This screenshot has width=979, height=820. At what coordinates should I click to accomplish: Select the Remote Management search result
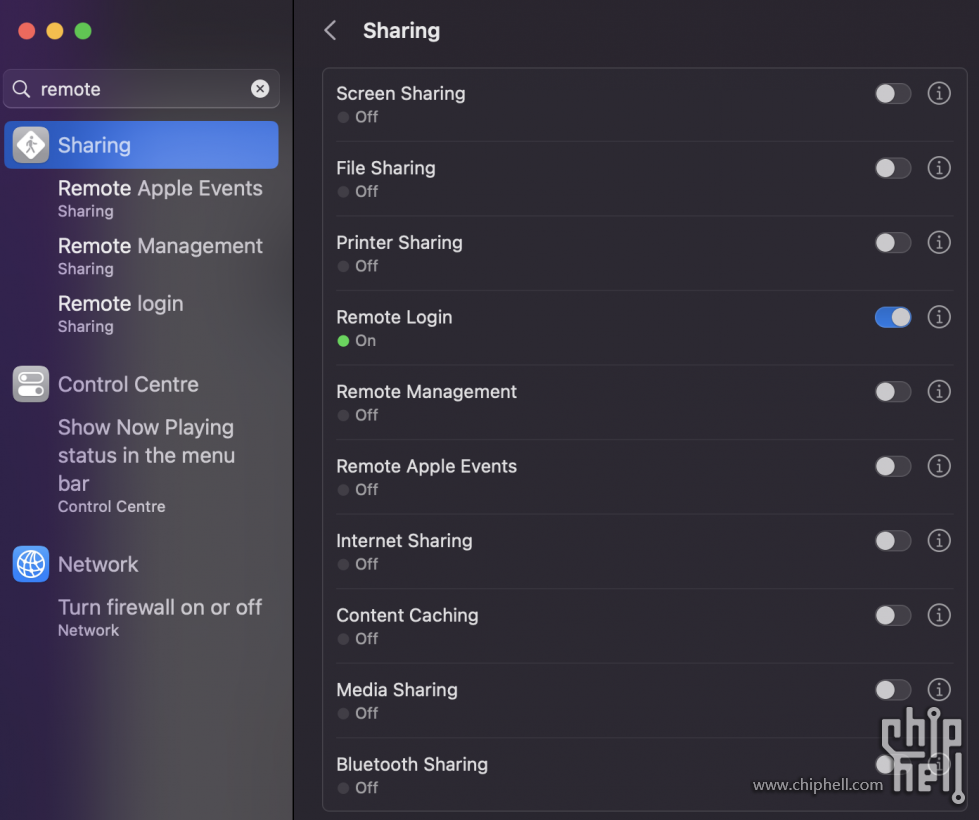(x=160, y=246)
